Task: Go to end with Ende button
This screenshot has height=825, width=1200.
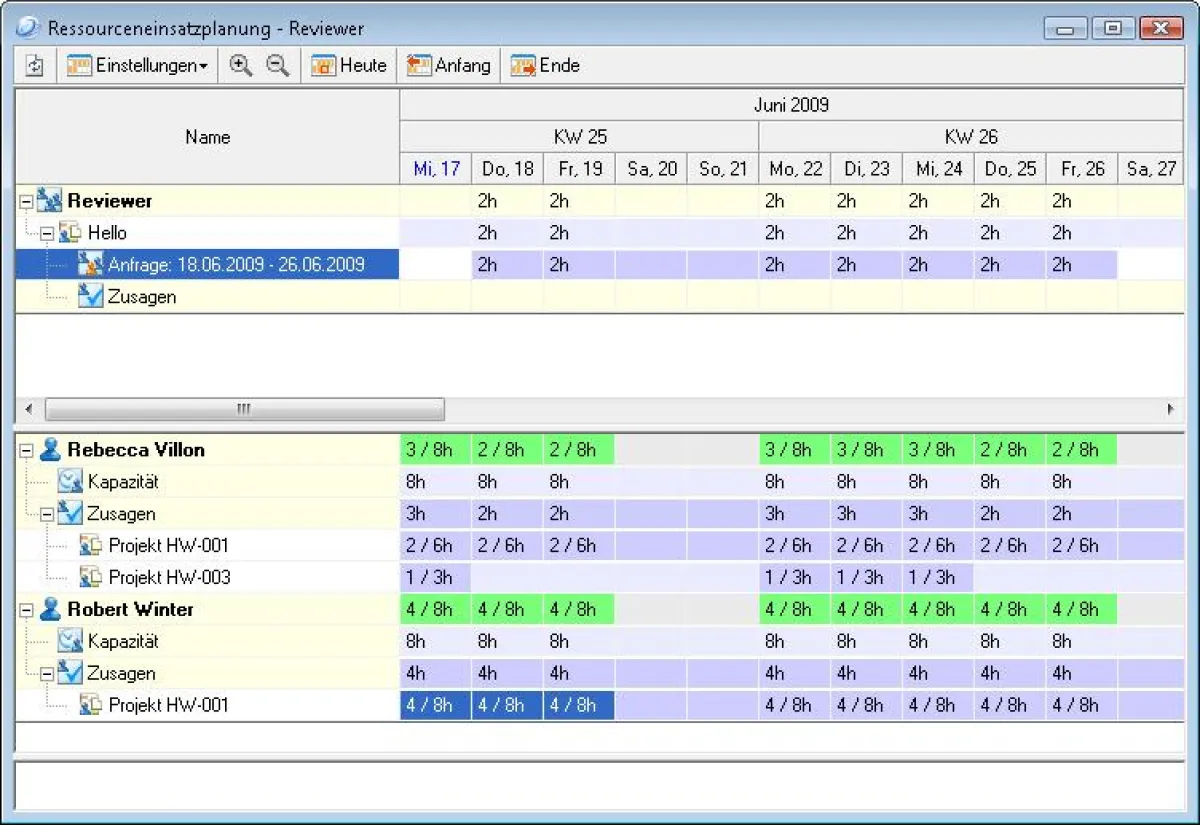Action: [545, 66]
